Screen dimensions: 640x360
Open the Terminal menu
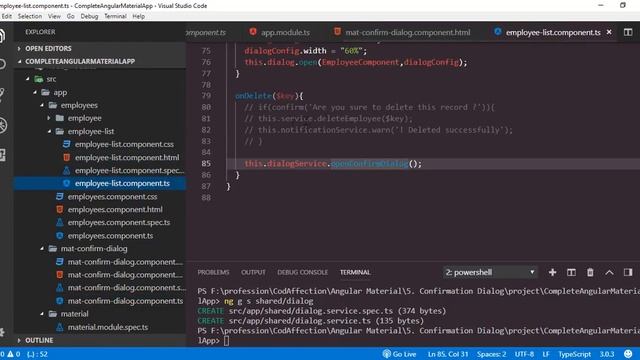point(115,16)
